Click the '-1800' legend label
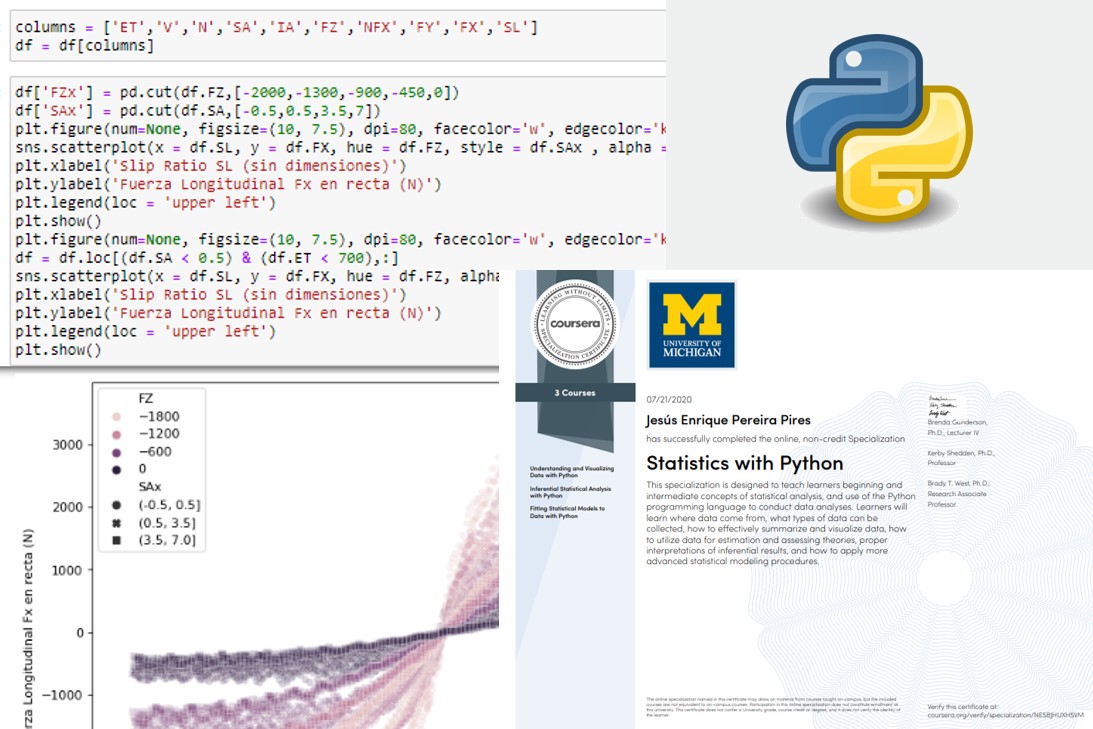 coord(159,417)
